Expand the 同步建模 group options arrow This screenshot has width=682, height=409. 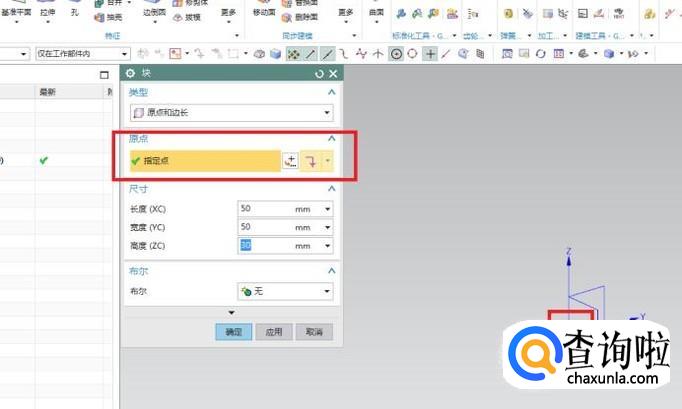[x=354, y=36]
